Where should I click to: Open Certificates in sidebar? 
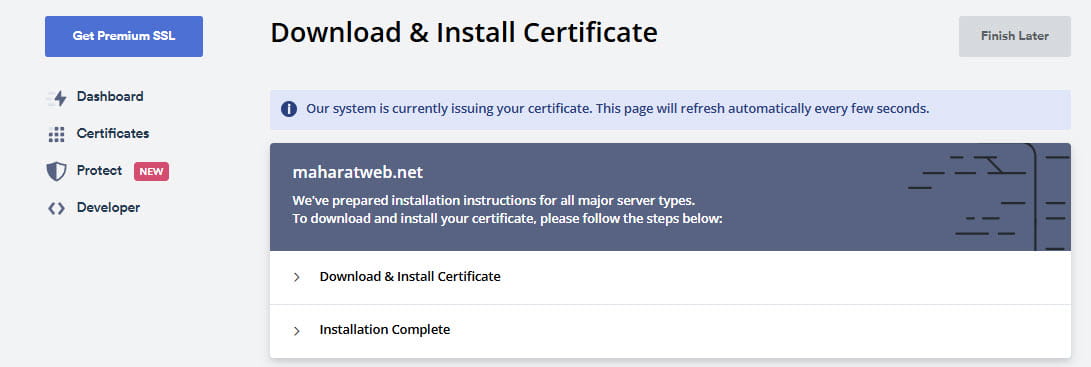[113, 134]
